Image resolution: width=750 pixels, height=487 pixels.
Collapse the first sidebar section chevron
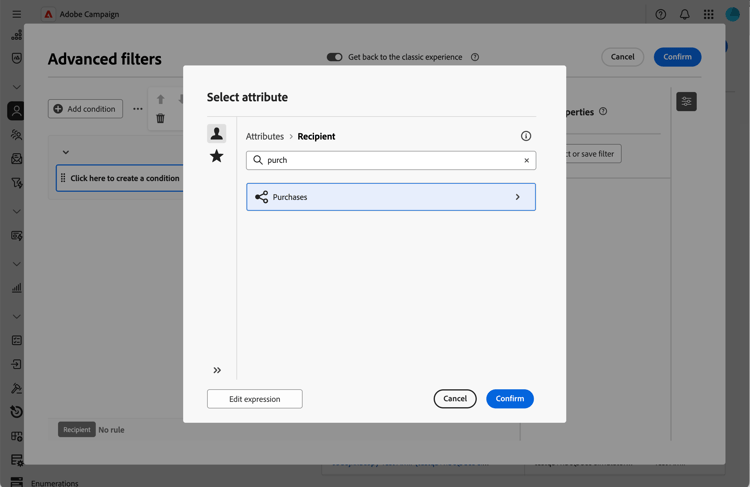coord(17,87)
